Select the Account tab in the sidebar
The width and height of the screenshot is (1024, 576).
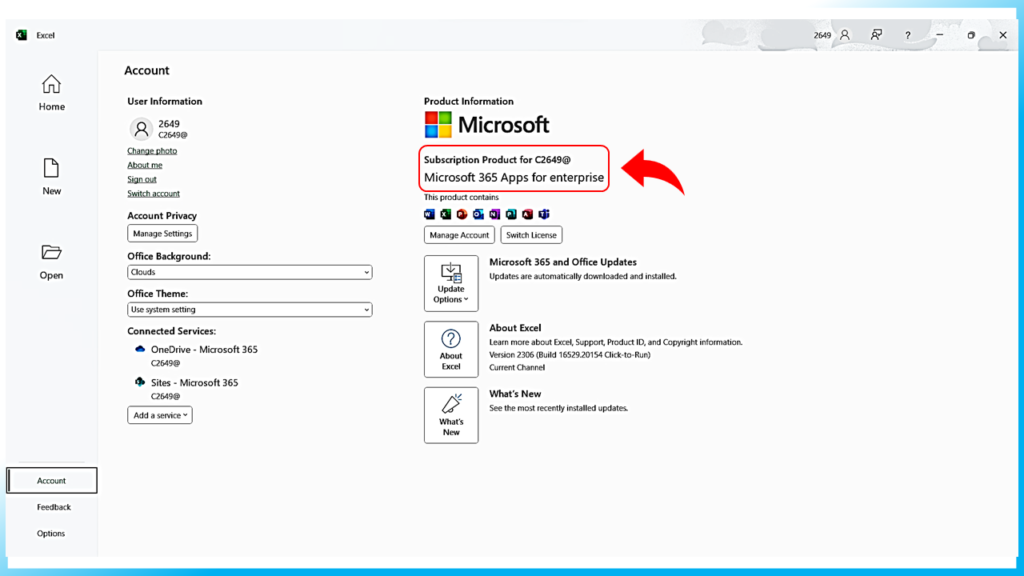(x=52, y=481)
